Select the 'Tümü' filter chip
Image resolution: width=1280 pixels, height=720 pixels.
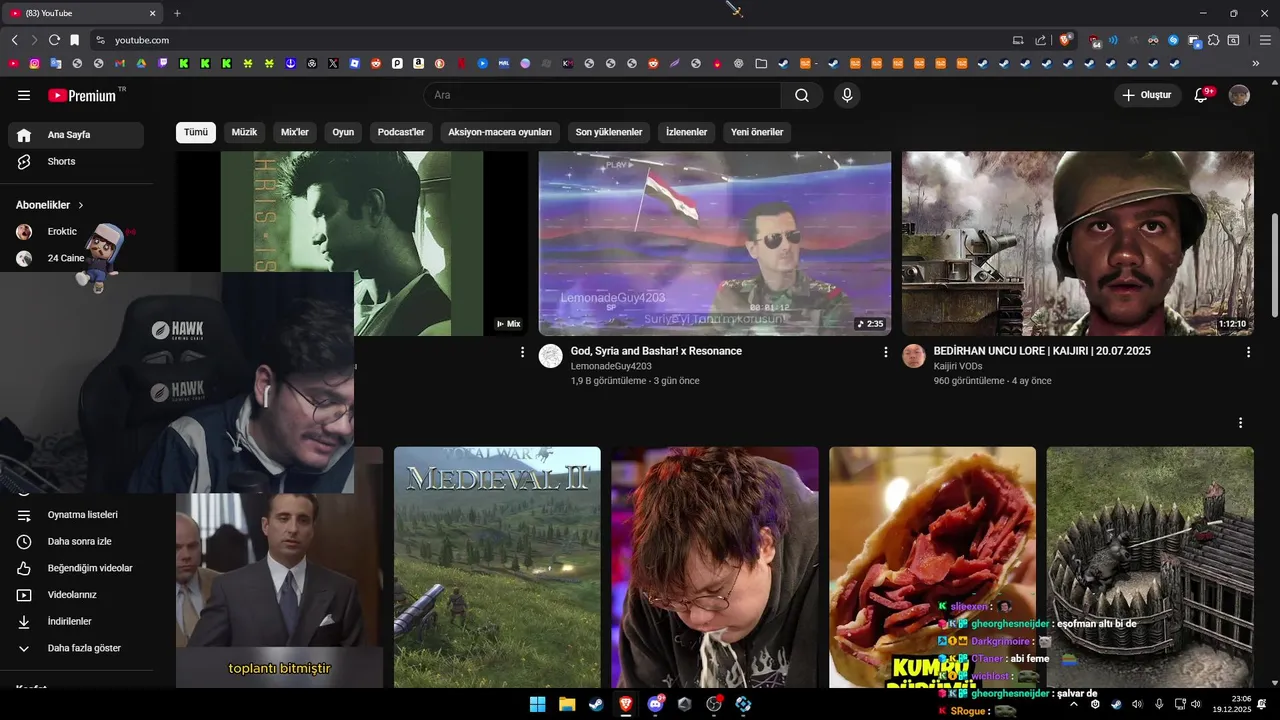click(x=196, y=132)
